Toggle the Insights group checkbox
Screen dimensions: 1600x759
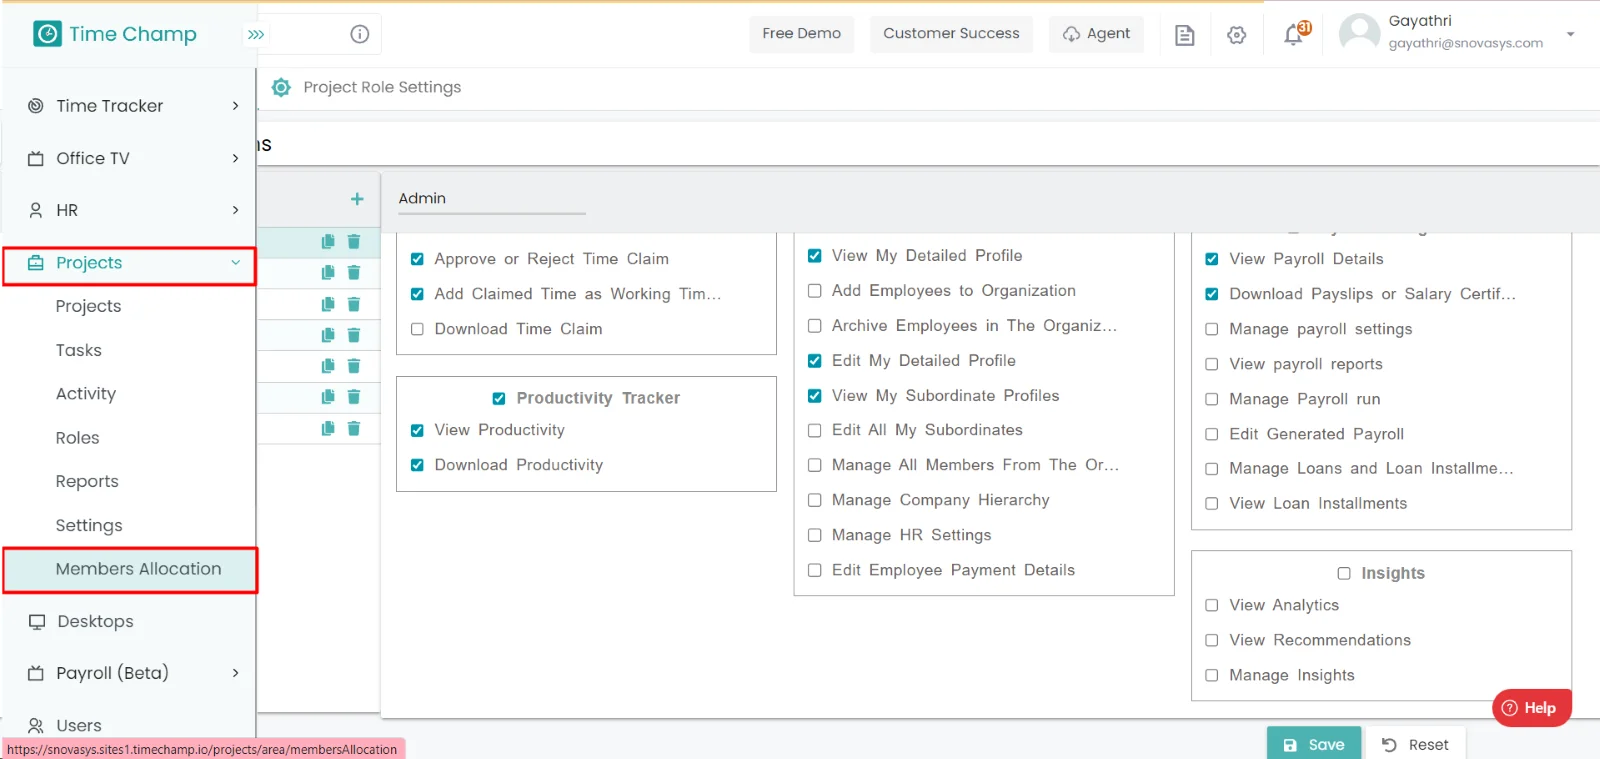1344,573
